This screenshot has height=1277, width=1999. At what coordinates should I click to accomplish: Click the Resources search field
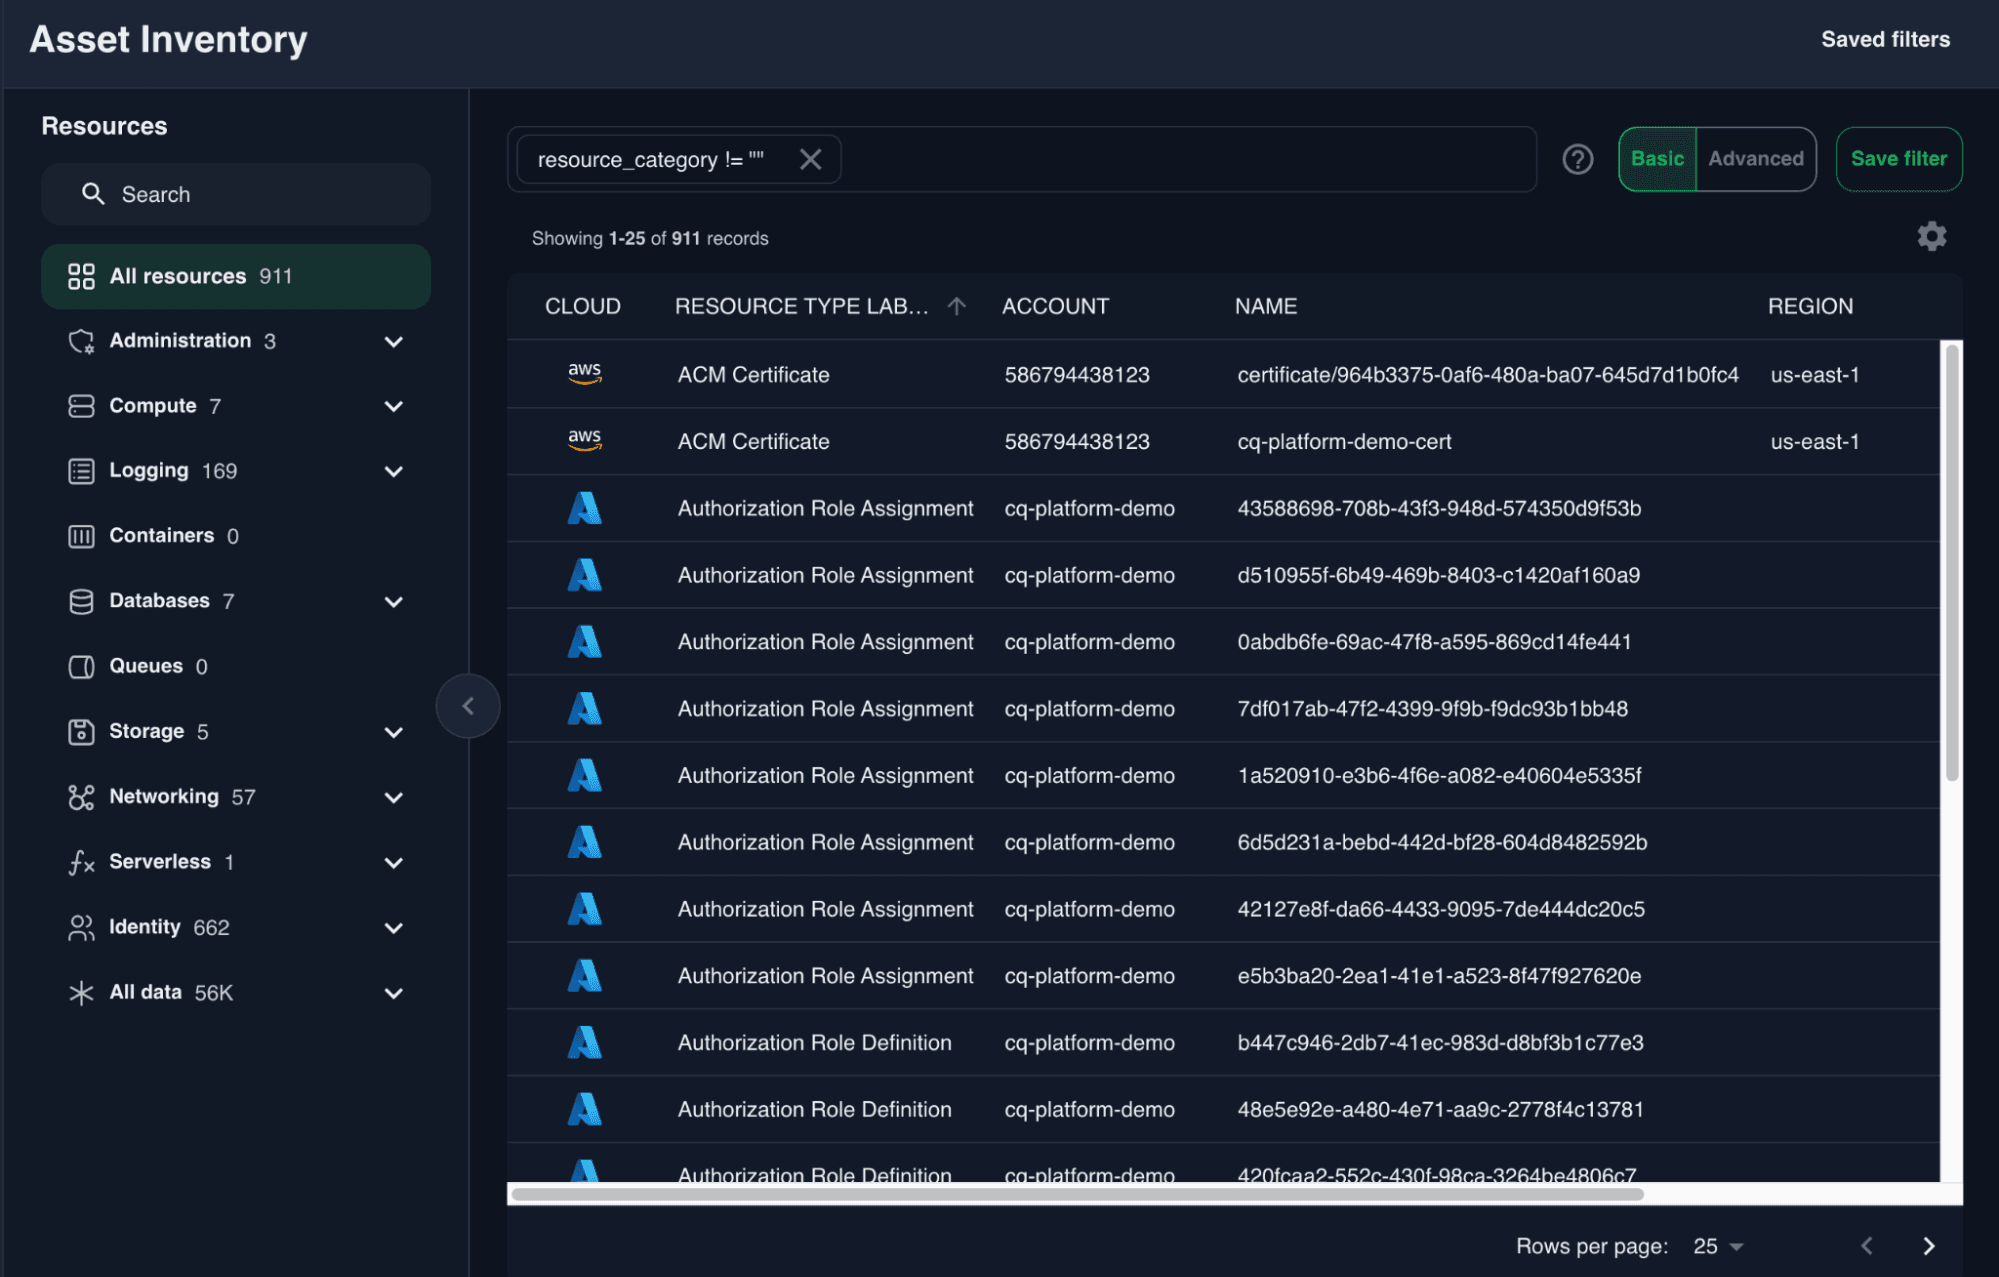tap(236, 194)
